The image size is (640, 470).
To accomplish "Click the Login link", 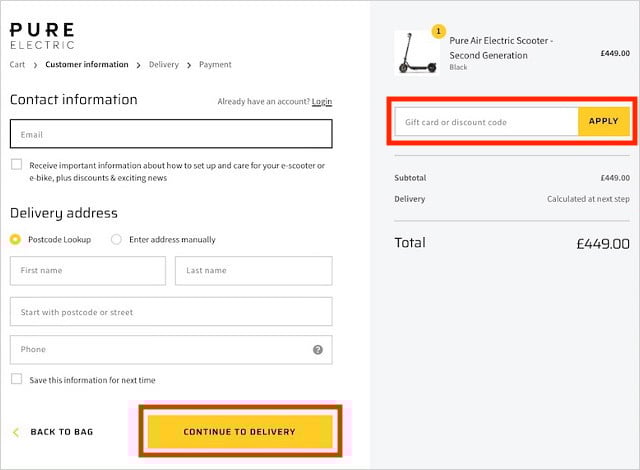I will 322,102.
